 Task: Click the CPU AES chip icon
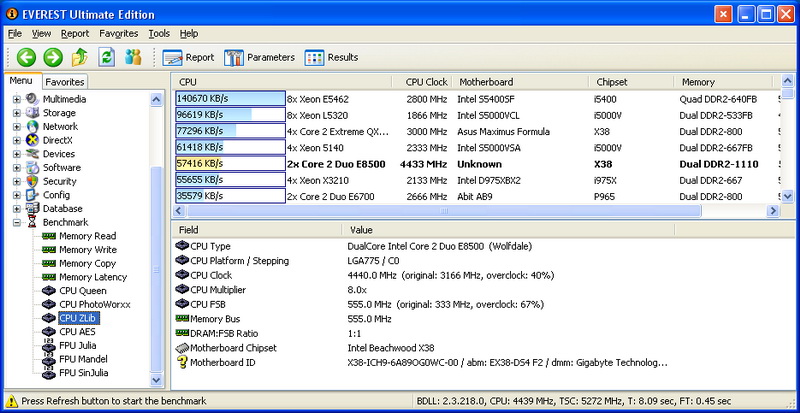(x=49, y=332)
